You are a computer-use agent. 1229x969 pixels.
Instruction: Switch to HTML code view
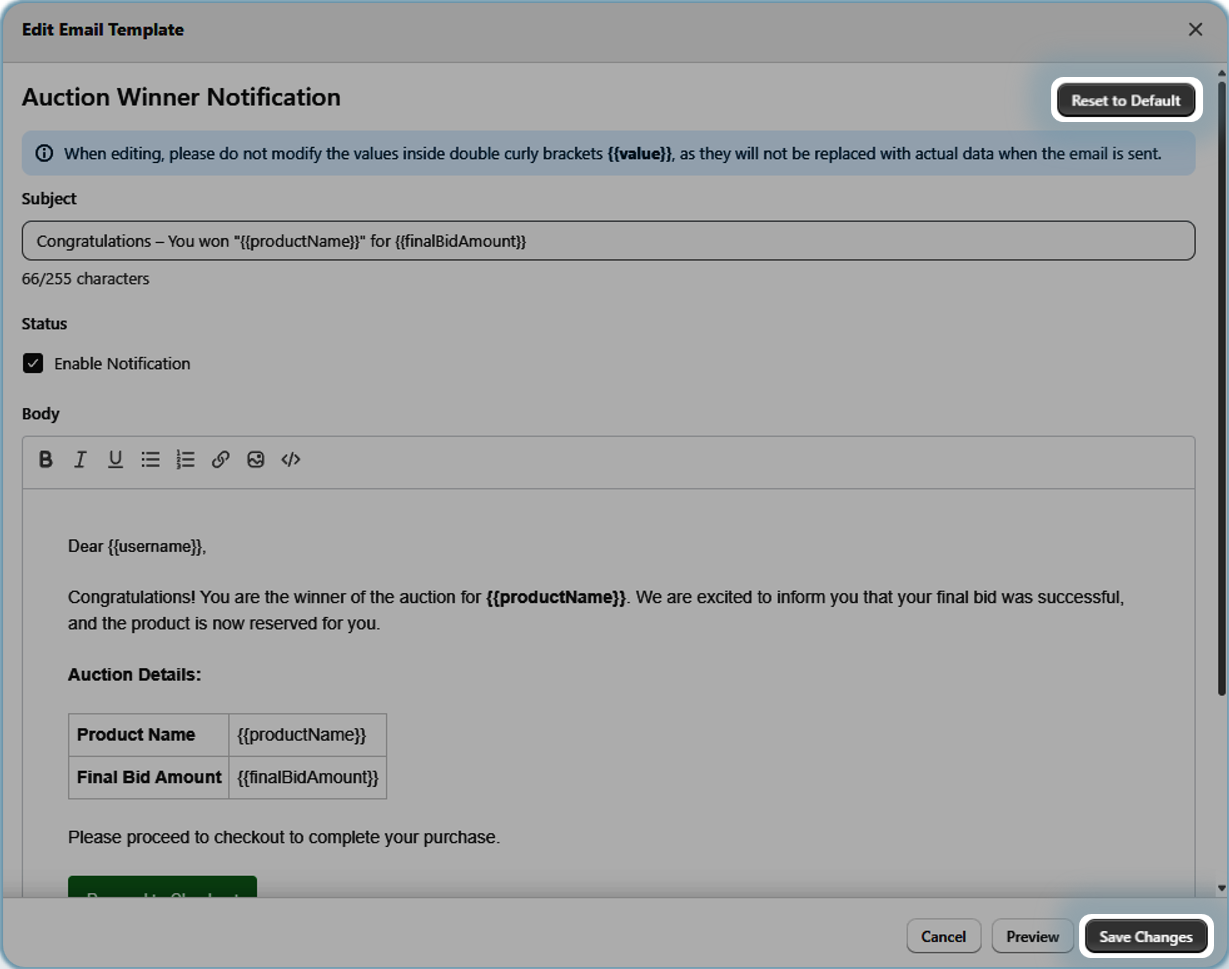tap(291, 460)
